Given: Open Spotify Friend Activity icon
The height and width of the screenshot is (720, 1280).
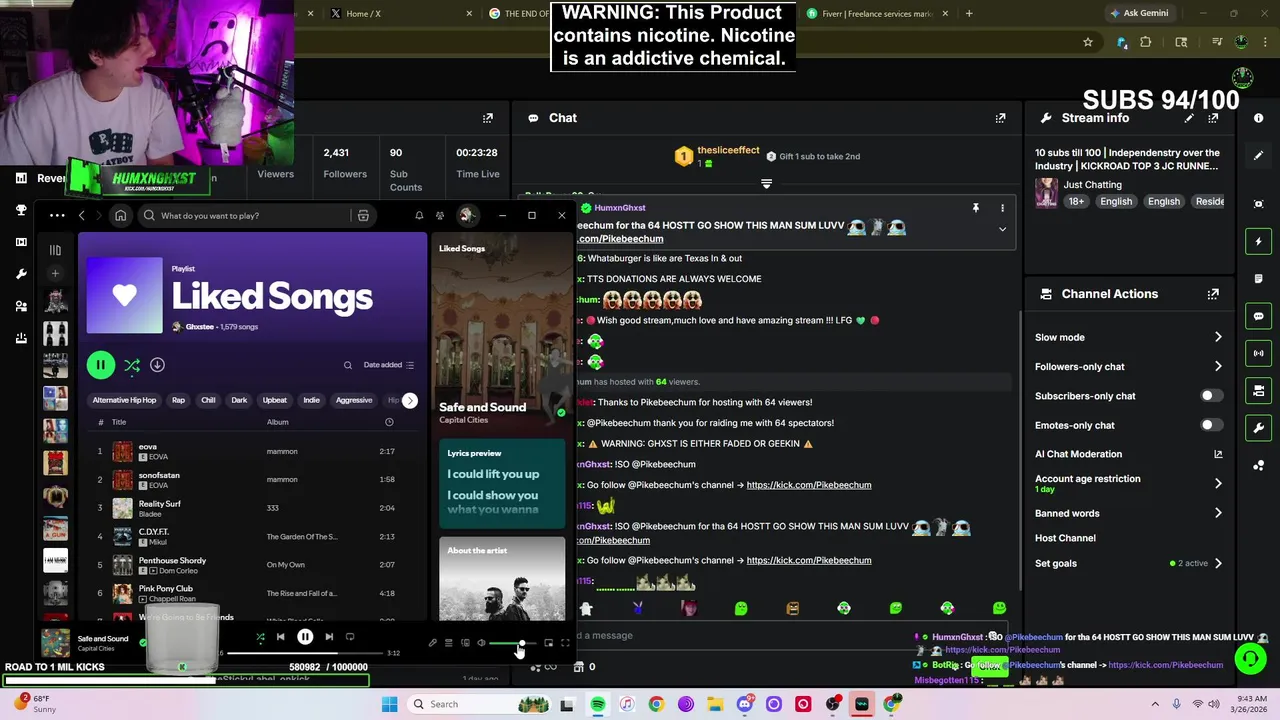Looking at the screenshot, I should [440, 216].
